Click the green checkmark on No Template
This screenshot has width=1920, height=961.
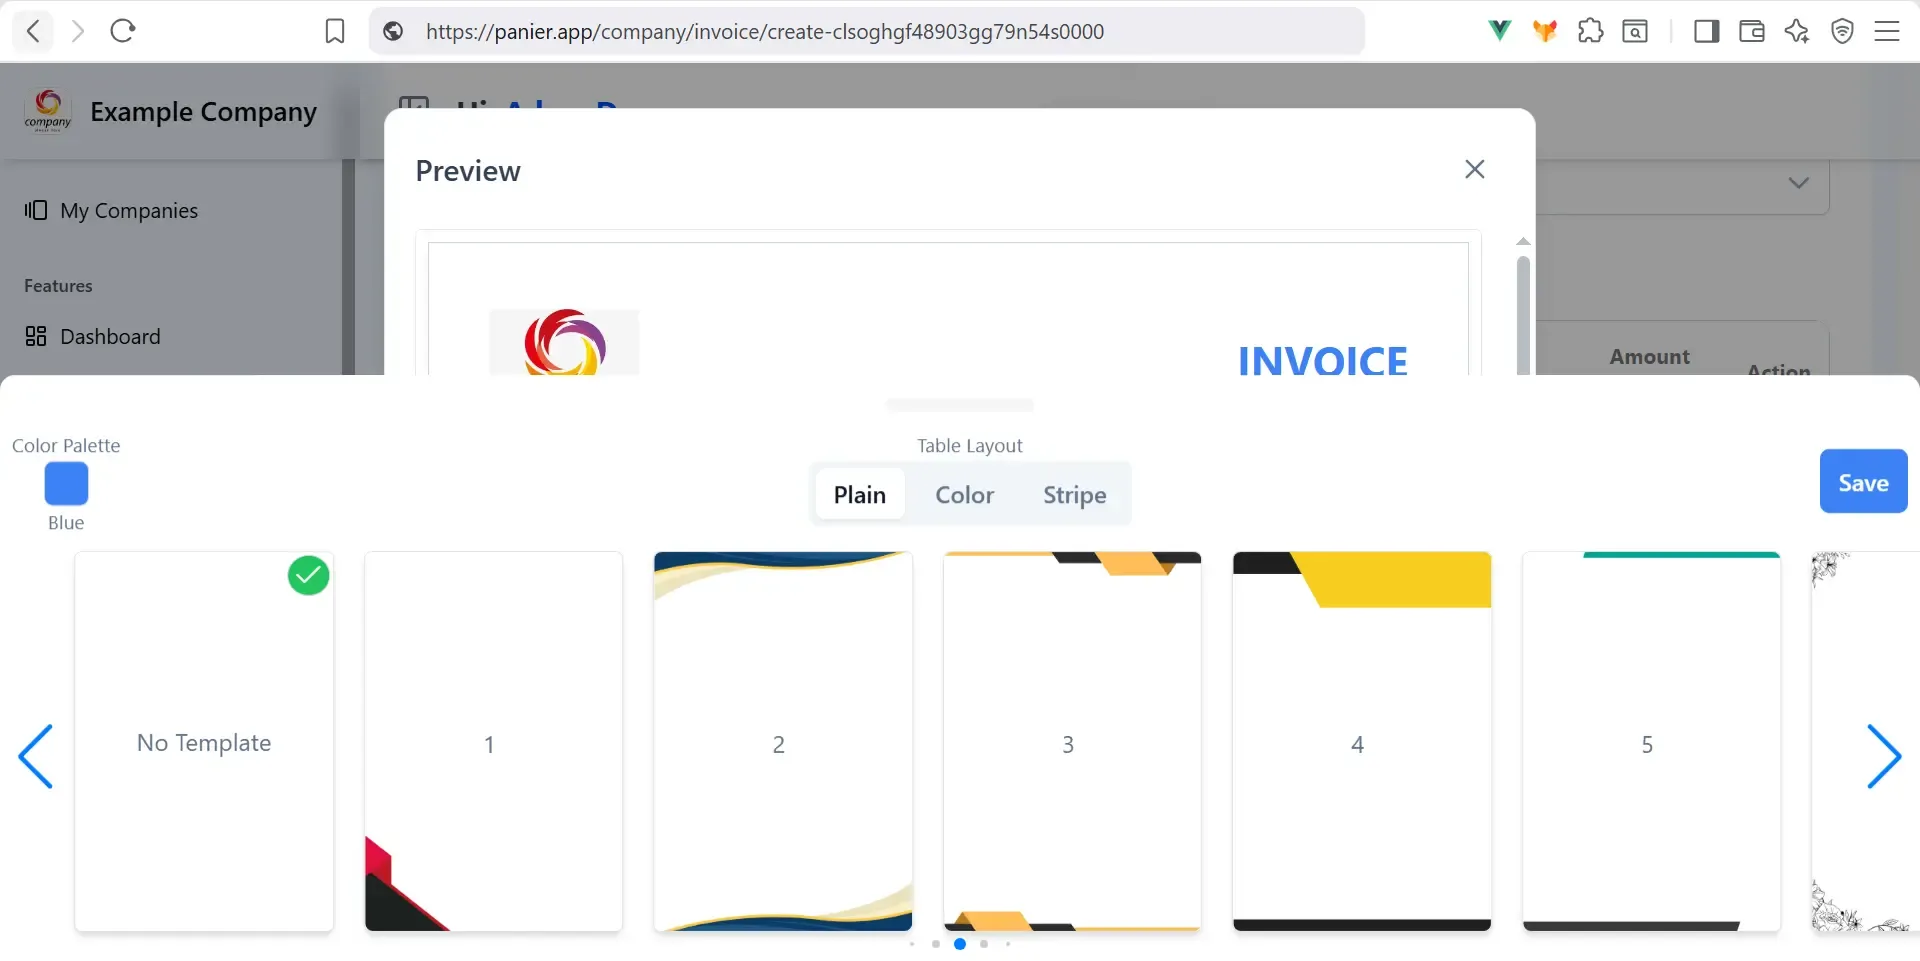309,576
